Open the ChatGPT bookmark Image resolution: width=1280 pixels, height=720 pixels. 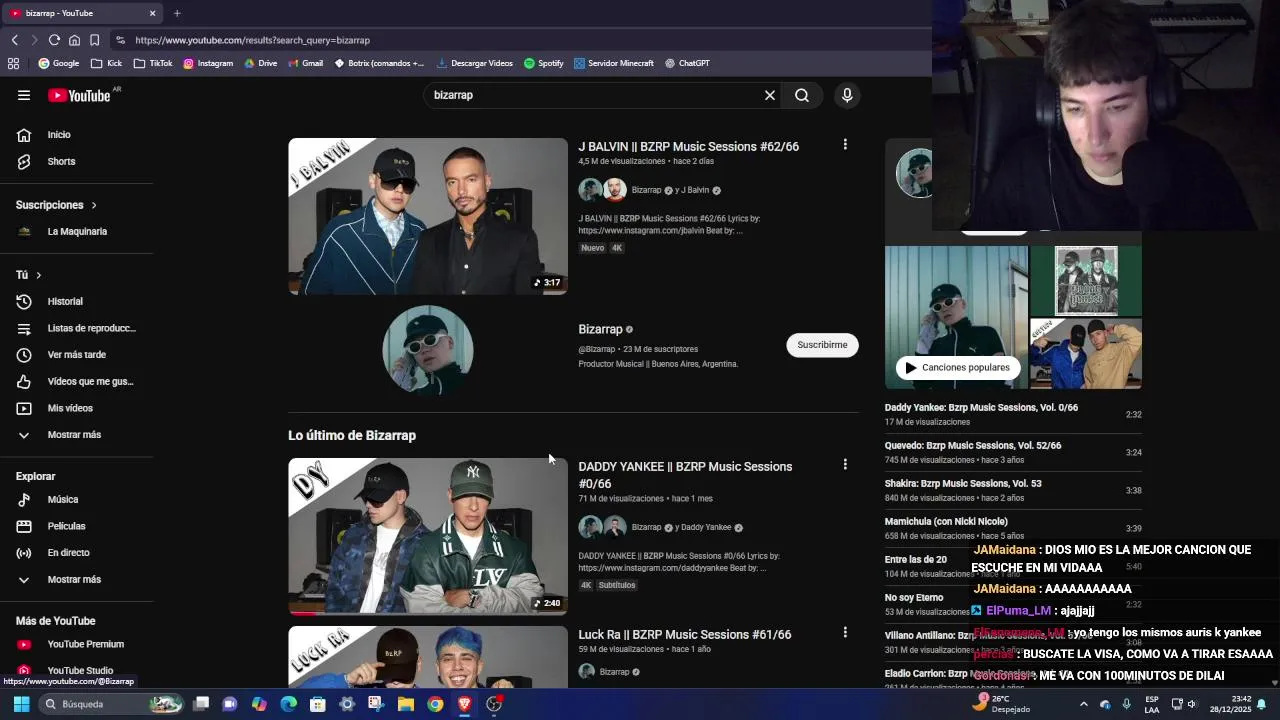(x=687, y=63)
